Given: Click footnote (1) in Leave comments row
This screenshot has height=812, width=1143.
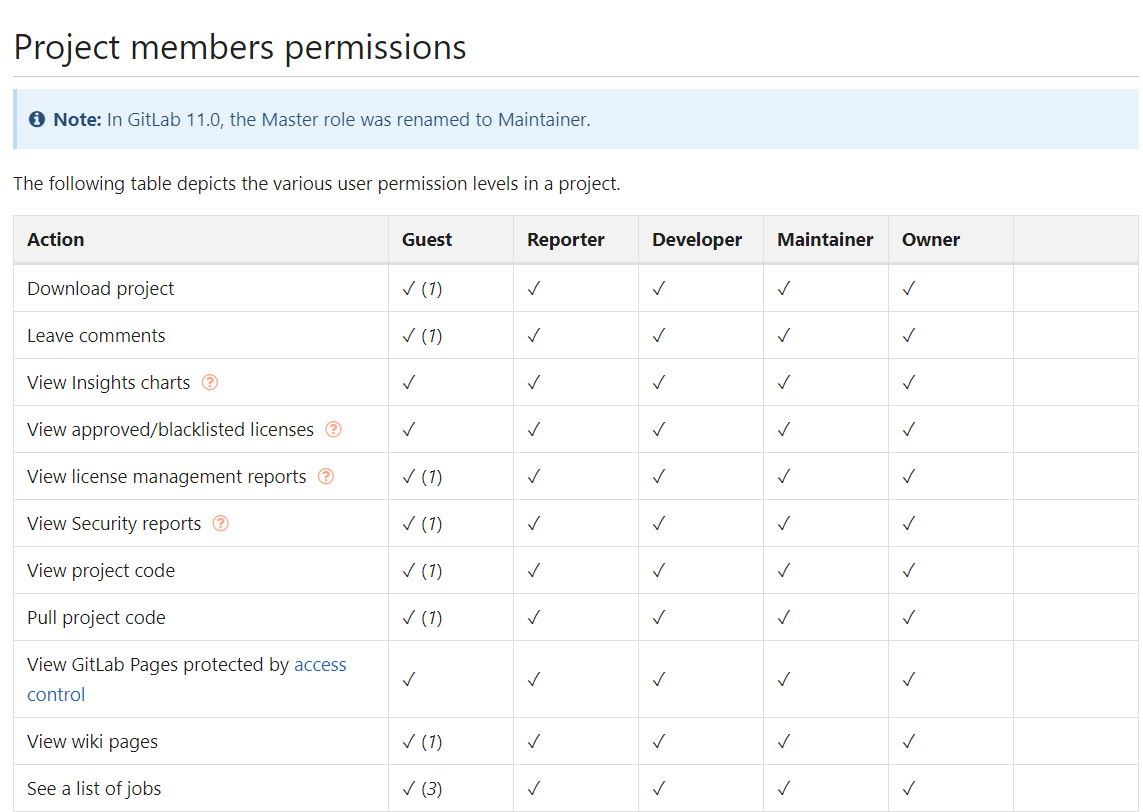Looking at the screenshot, I should (x=431, y=335).
